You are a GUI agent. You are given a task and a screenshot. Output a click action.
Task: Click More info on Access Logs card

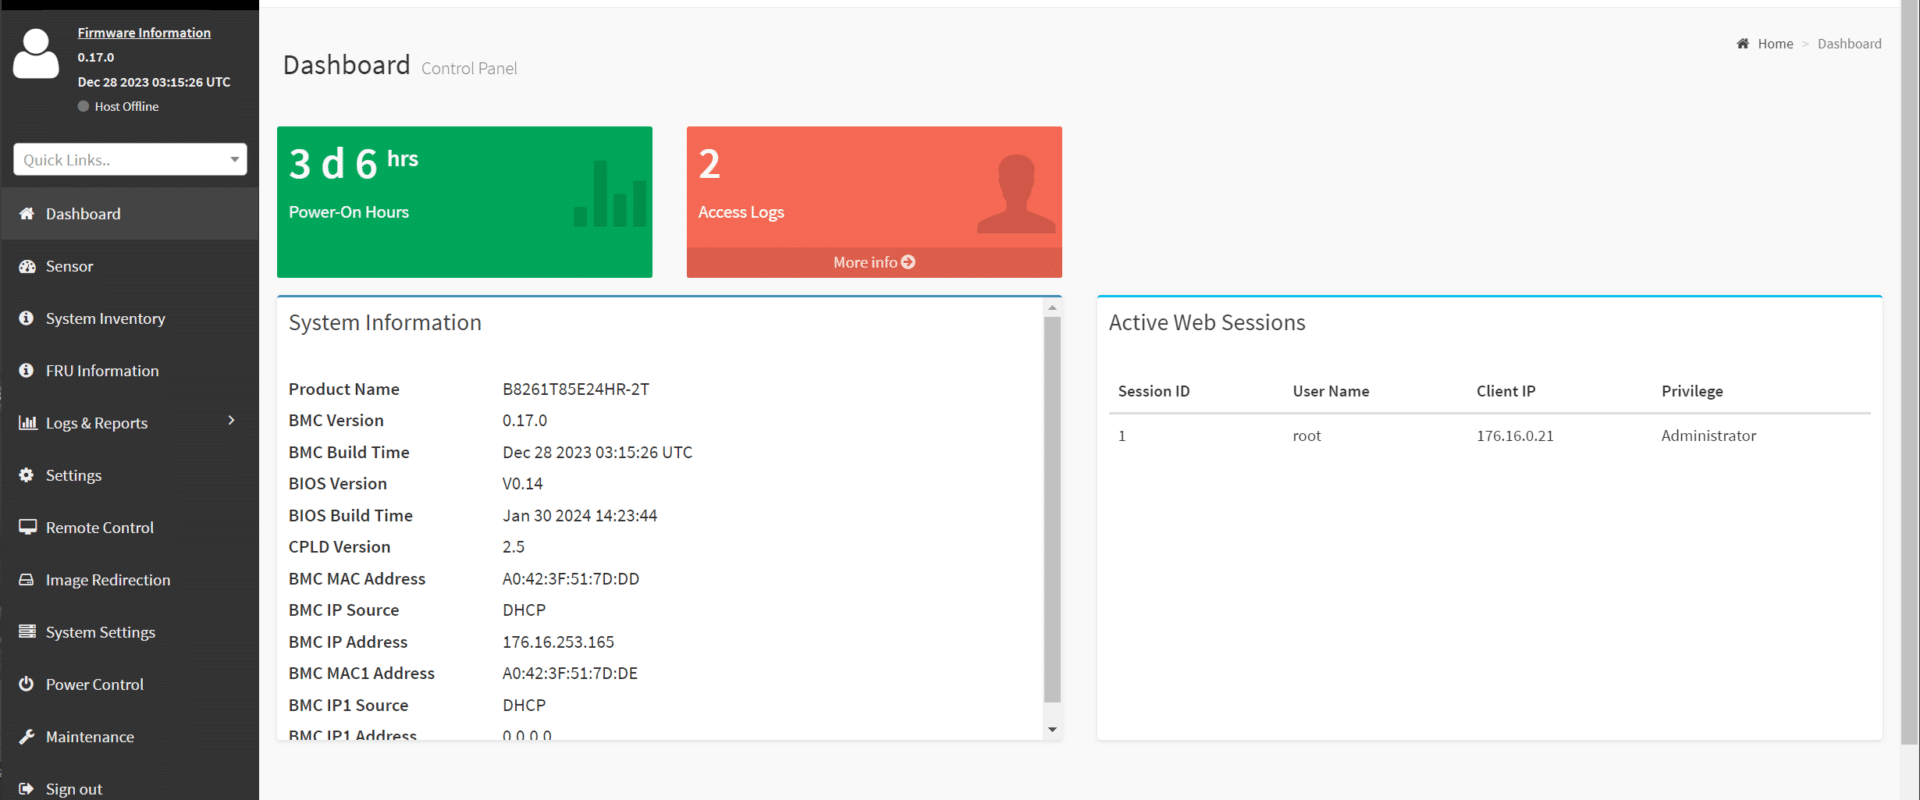[x=874, y=262]
